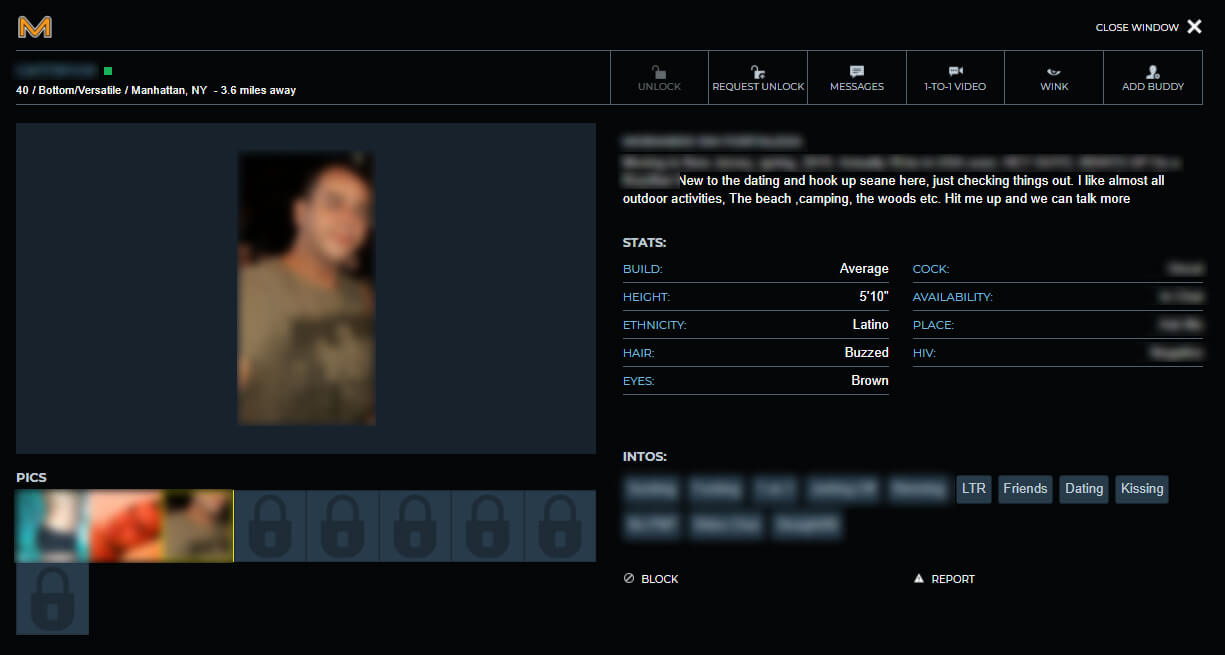This screenshot has width=1225, height=655.
Task: Click the Dating tag in Intos
Action: pyautogui.click(x=1084, y=489)
